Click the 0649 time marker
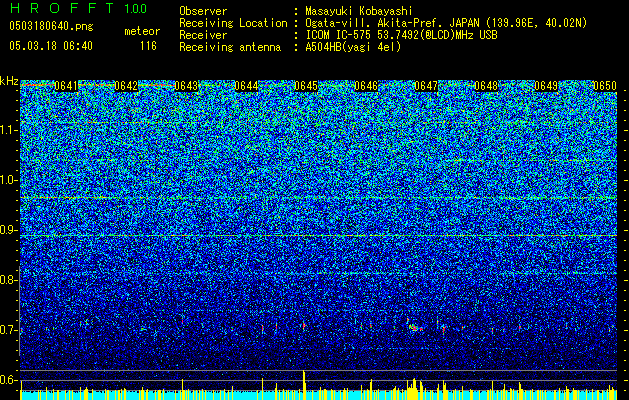Image resolution: width=629 pixels, height=400 pixels. [x=546, y=86]
